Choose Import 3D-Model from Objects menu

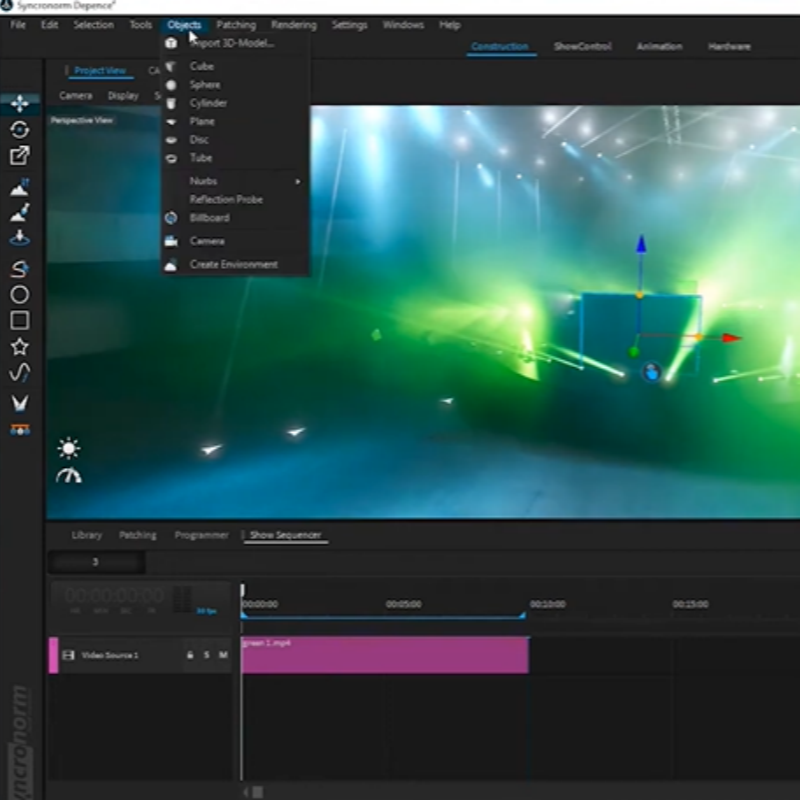[231, 43]
